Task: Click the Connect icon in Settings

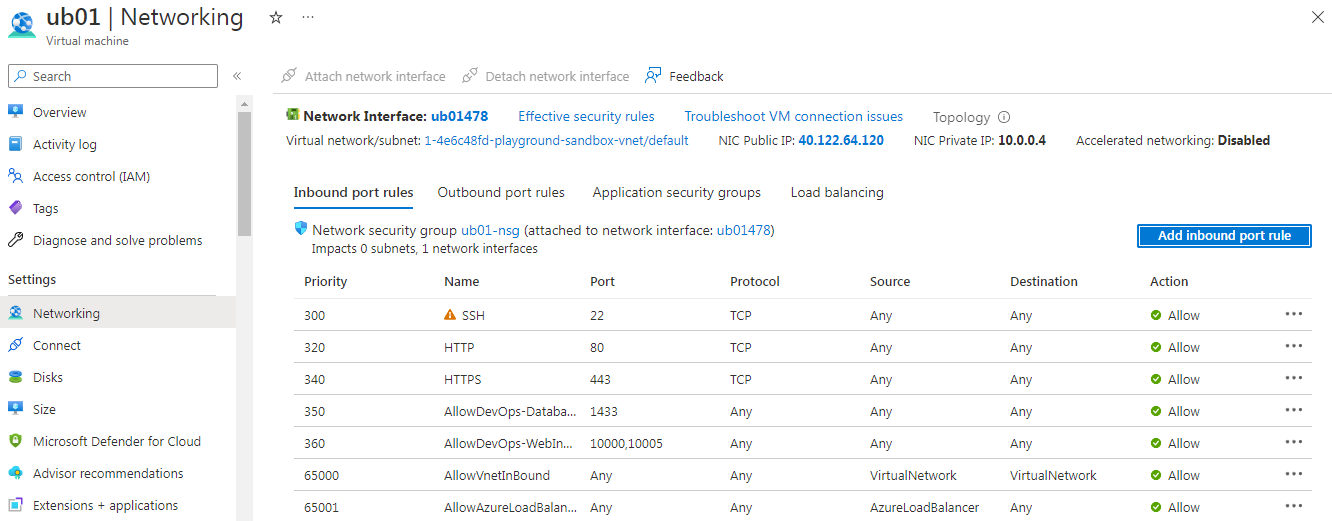Action: coord(15,345)
